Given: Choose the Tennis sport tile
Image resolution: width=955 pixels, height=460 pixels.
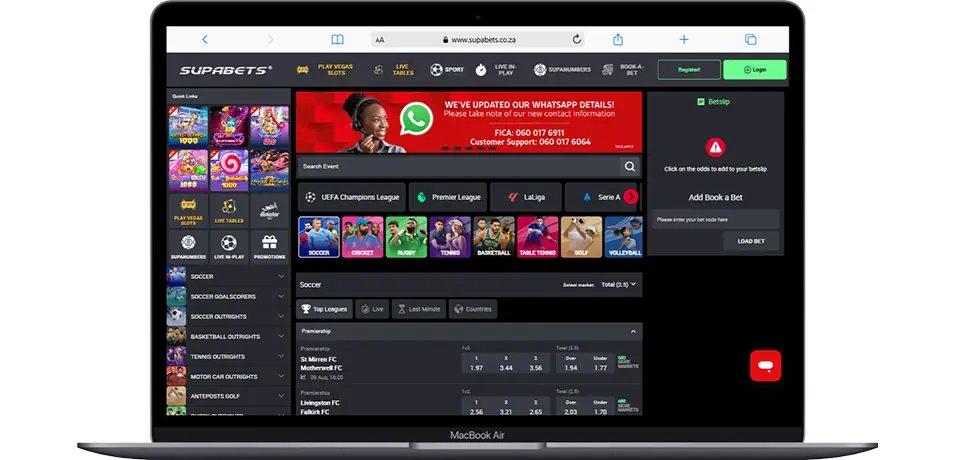Looking at the screenshot, I should 450,237.
